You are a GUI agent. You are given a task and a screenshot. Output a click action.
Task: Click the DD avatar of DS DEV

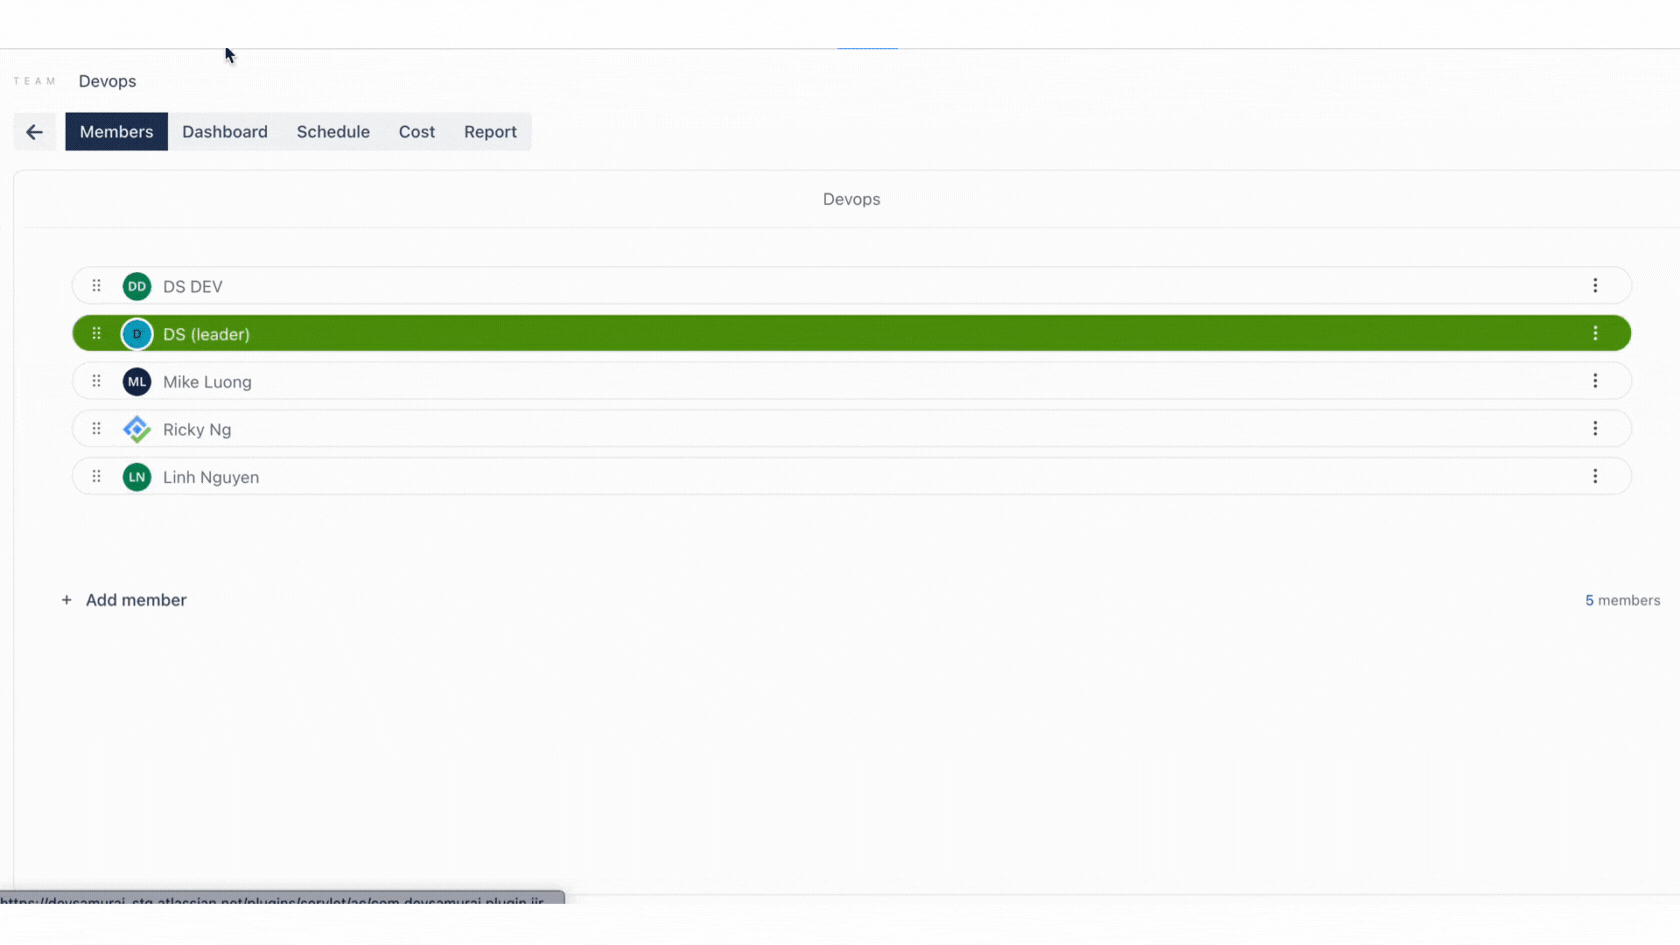137,286
